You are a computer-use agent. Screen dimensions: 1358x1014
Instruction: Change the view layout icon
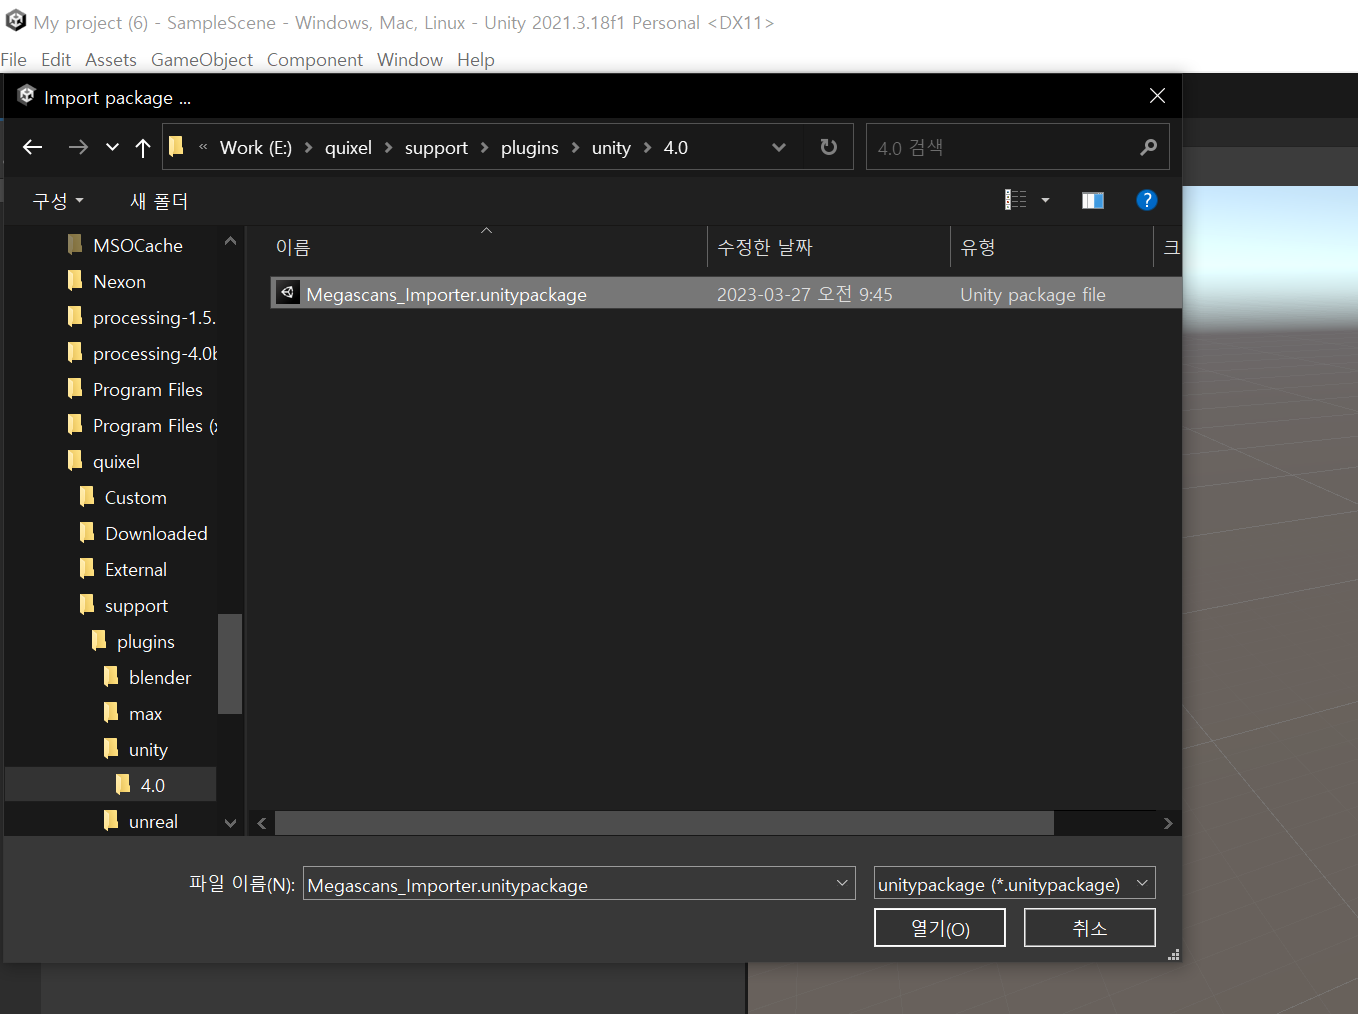click(x=1015, y=200)
